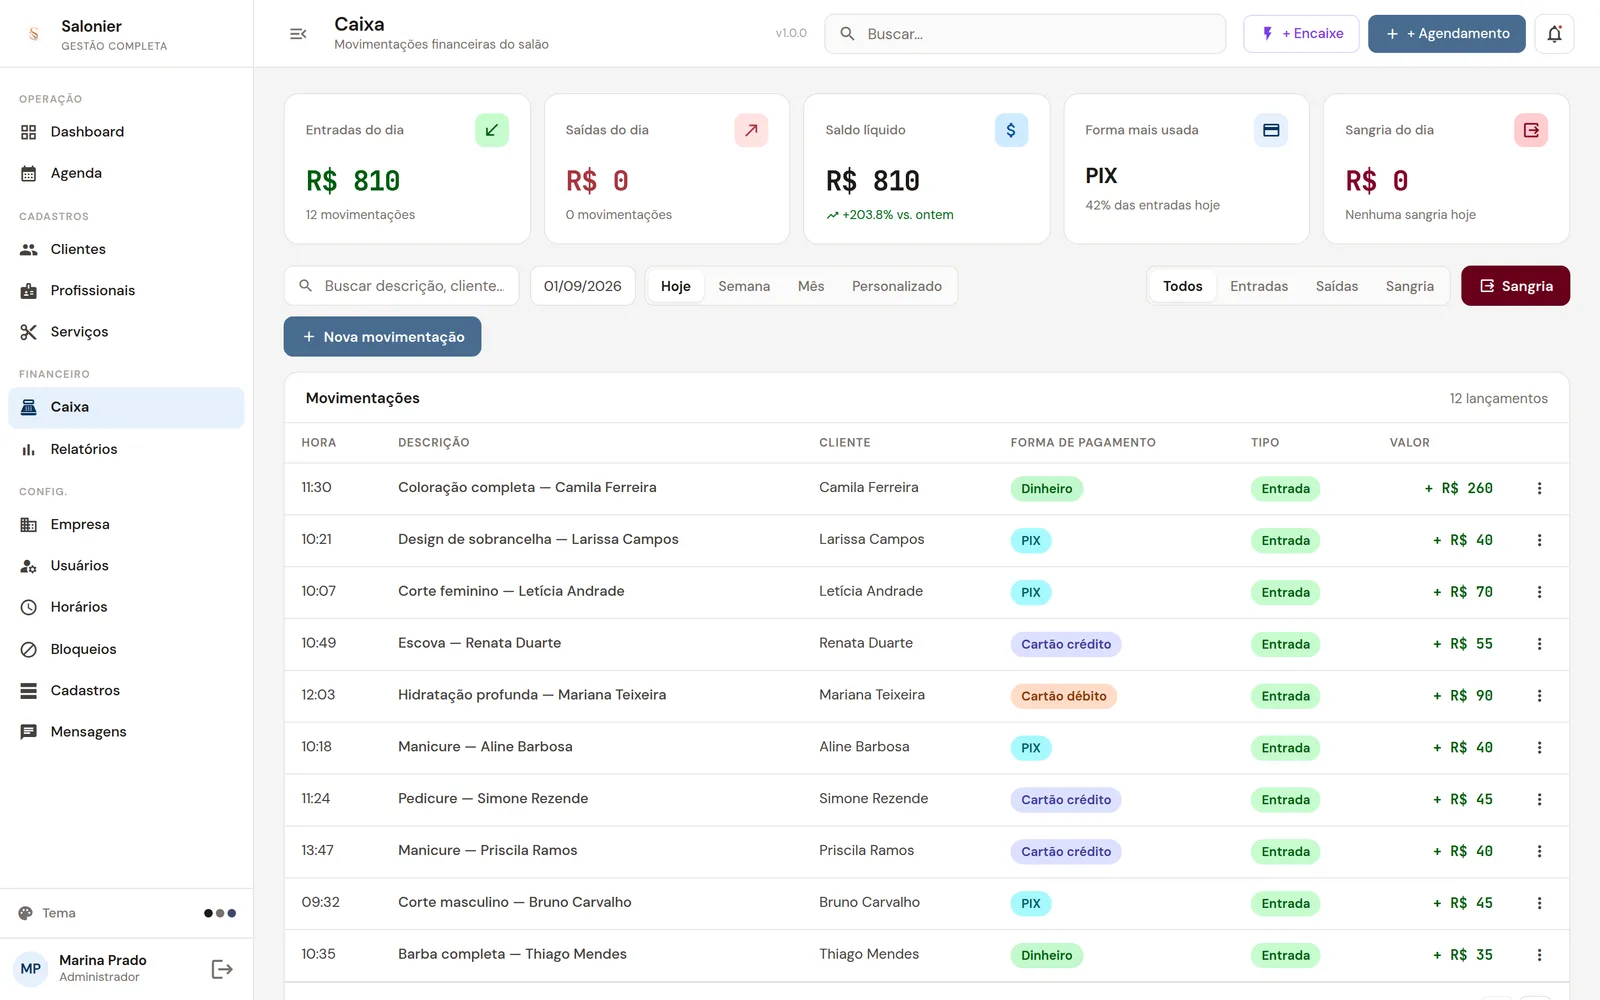Screen dimensions: 1600x1000
Task: Click the + Encaixe button
Action: point(1301,34)
